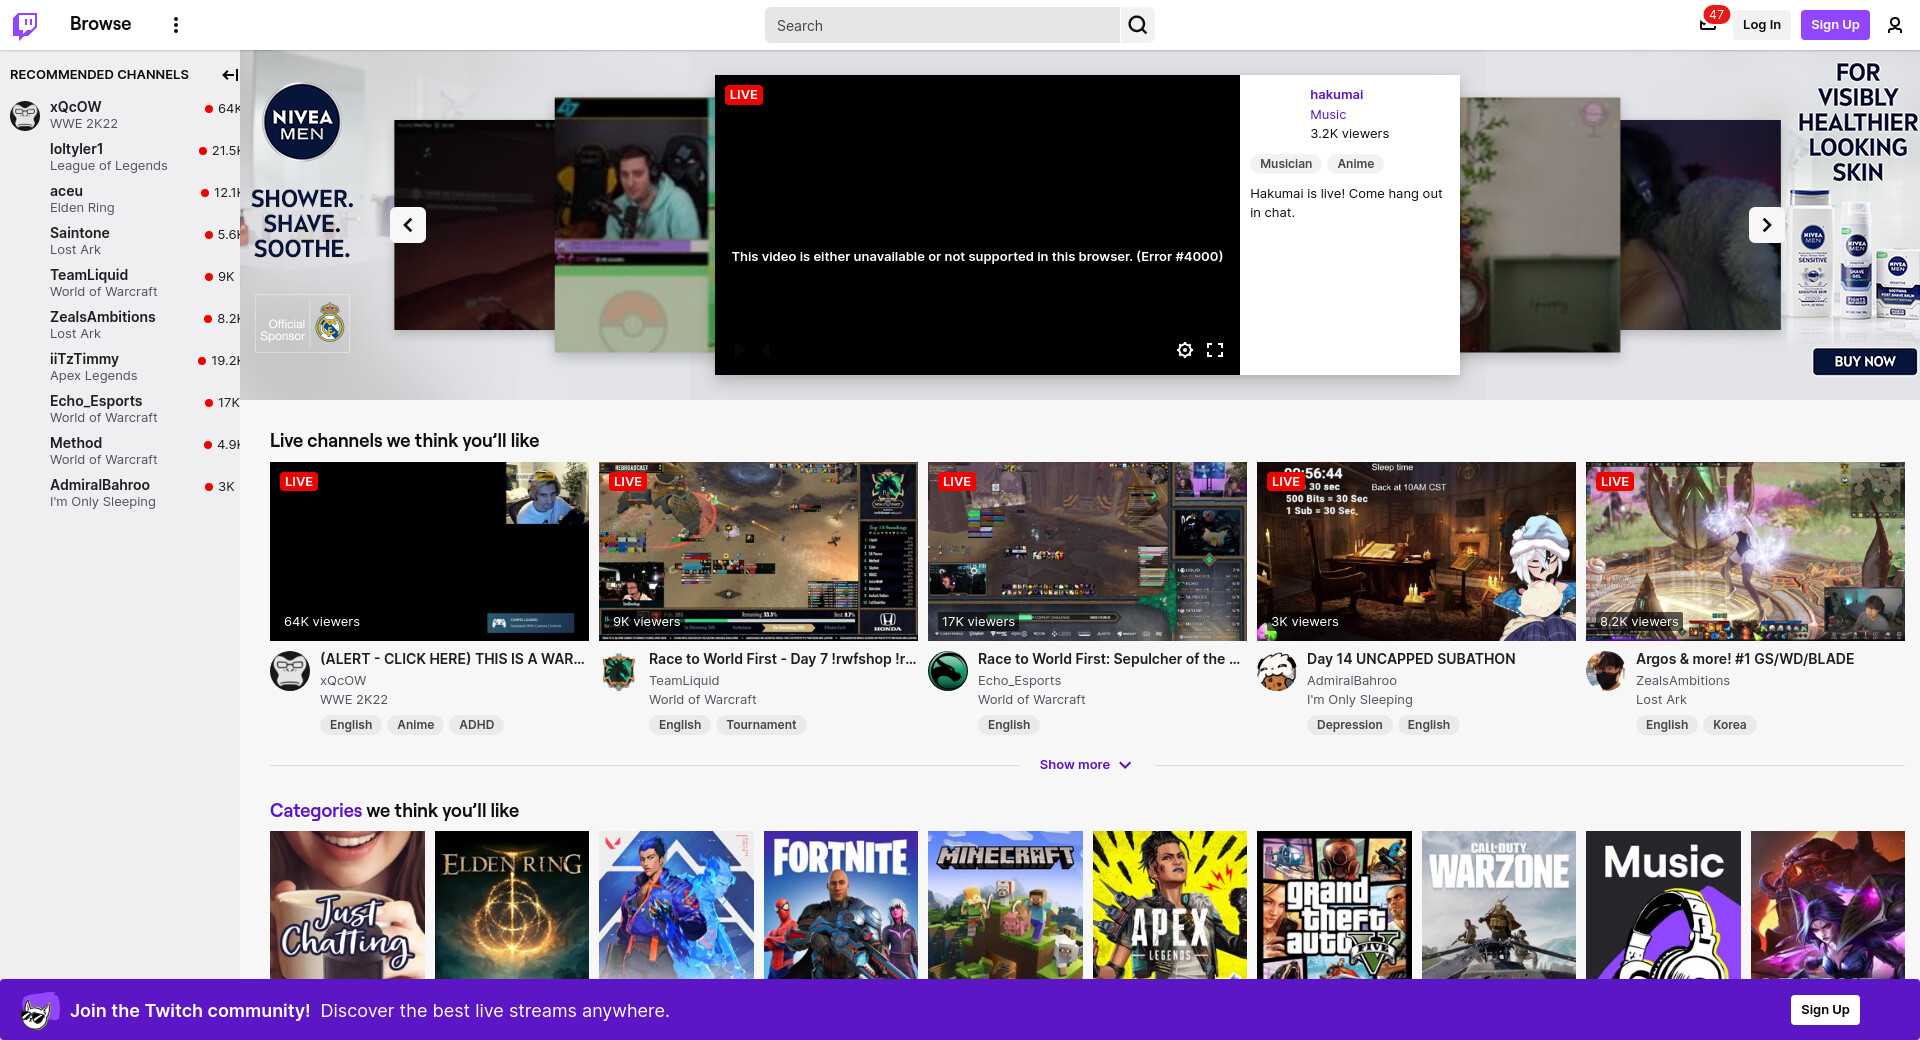Viewport: 1920px width, 1040px height.
Task: Open the user account profile icon
Action: click(x=1894, y=25)
